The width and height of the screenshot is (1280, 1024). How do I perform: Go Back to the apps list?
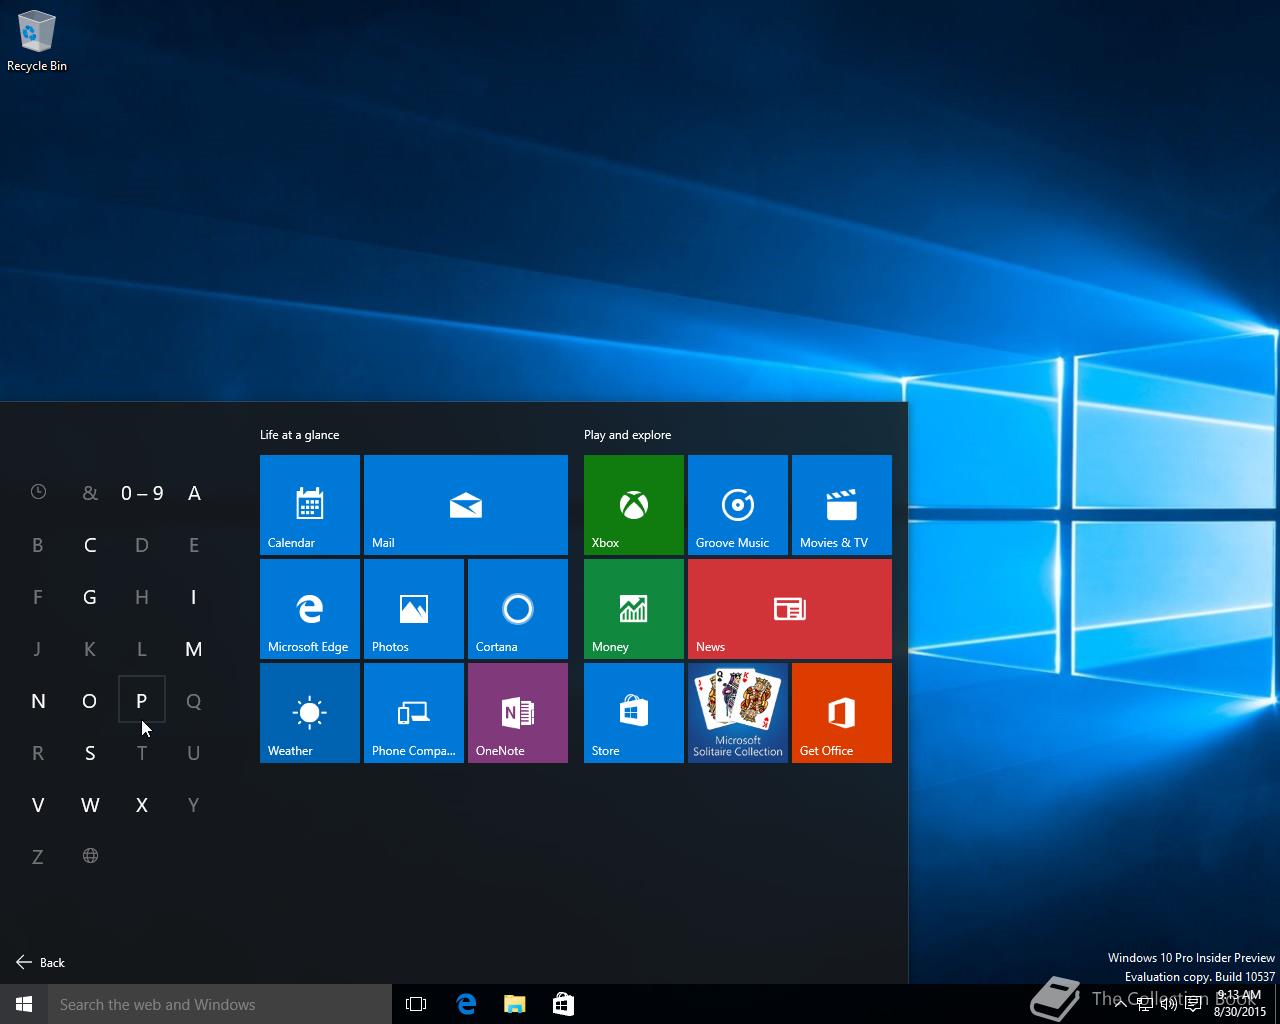click(x=40, y=962)
